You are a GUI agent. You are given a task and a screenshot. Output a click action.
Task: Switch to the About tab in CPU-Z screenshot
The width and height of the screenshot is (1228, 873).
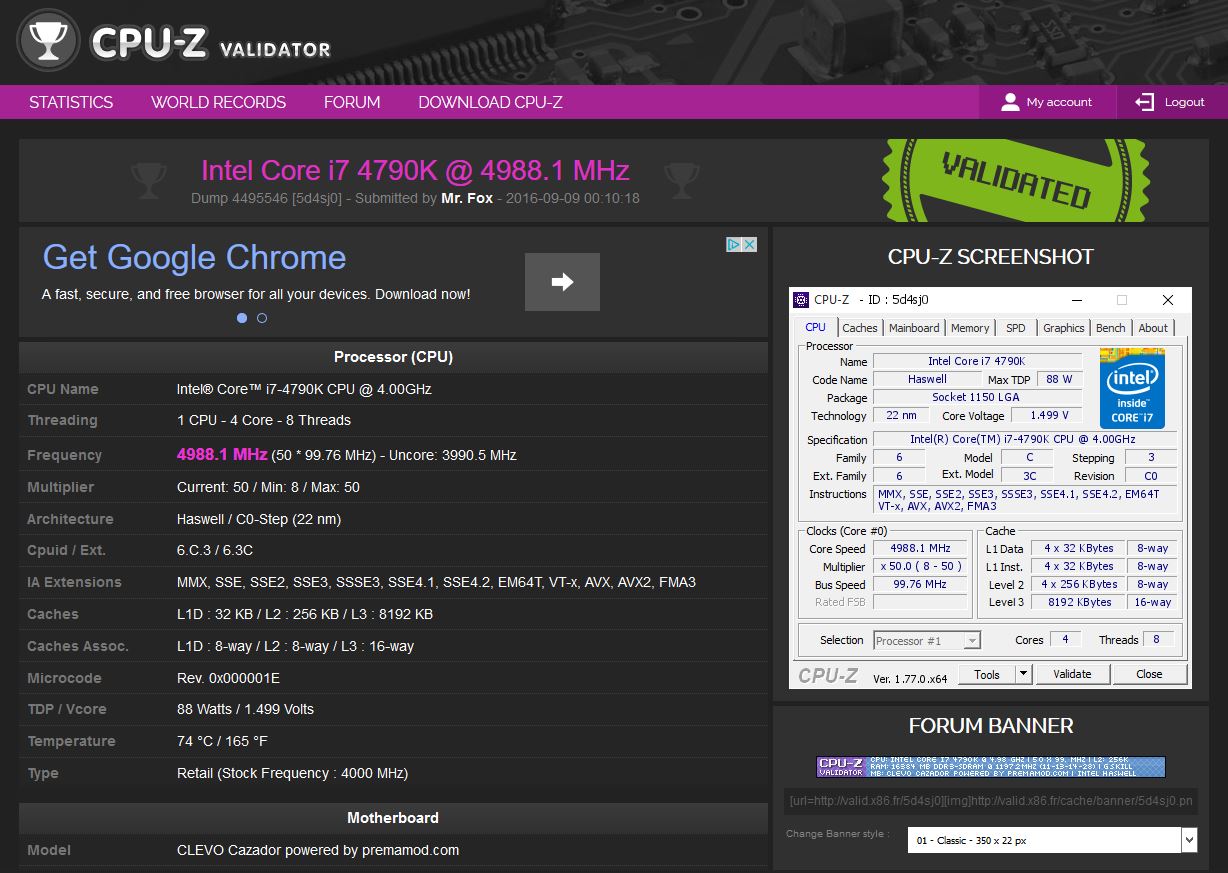click(1153, 328)
